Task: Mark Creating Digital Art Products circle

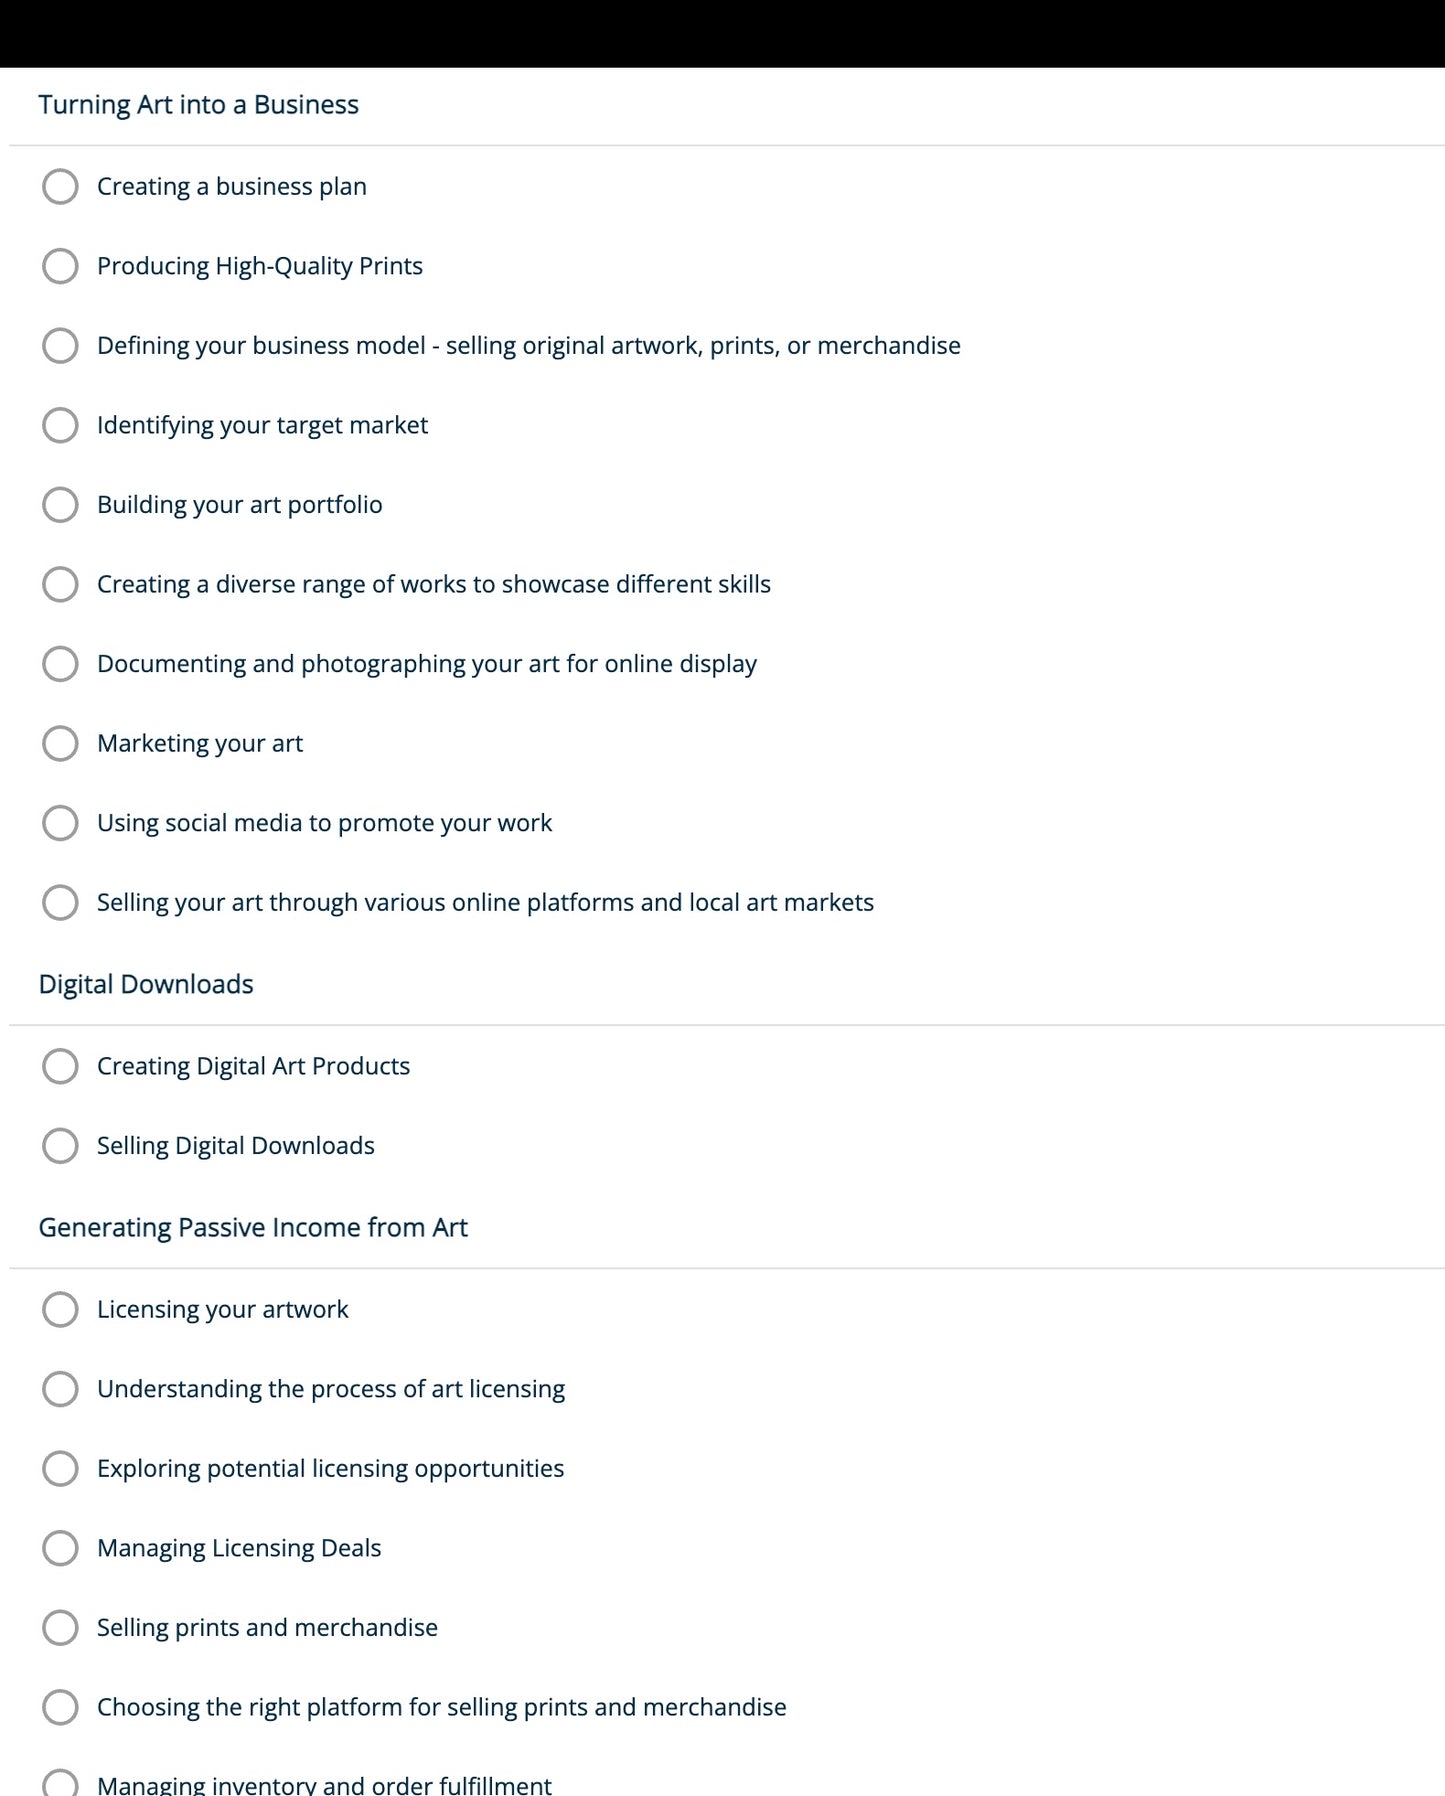Action: [60, 1066]
